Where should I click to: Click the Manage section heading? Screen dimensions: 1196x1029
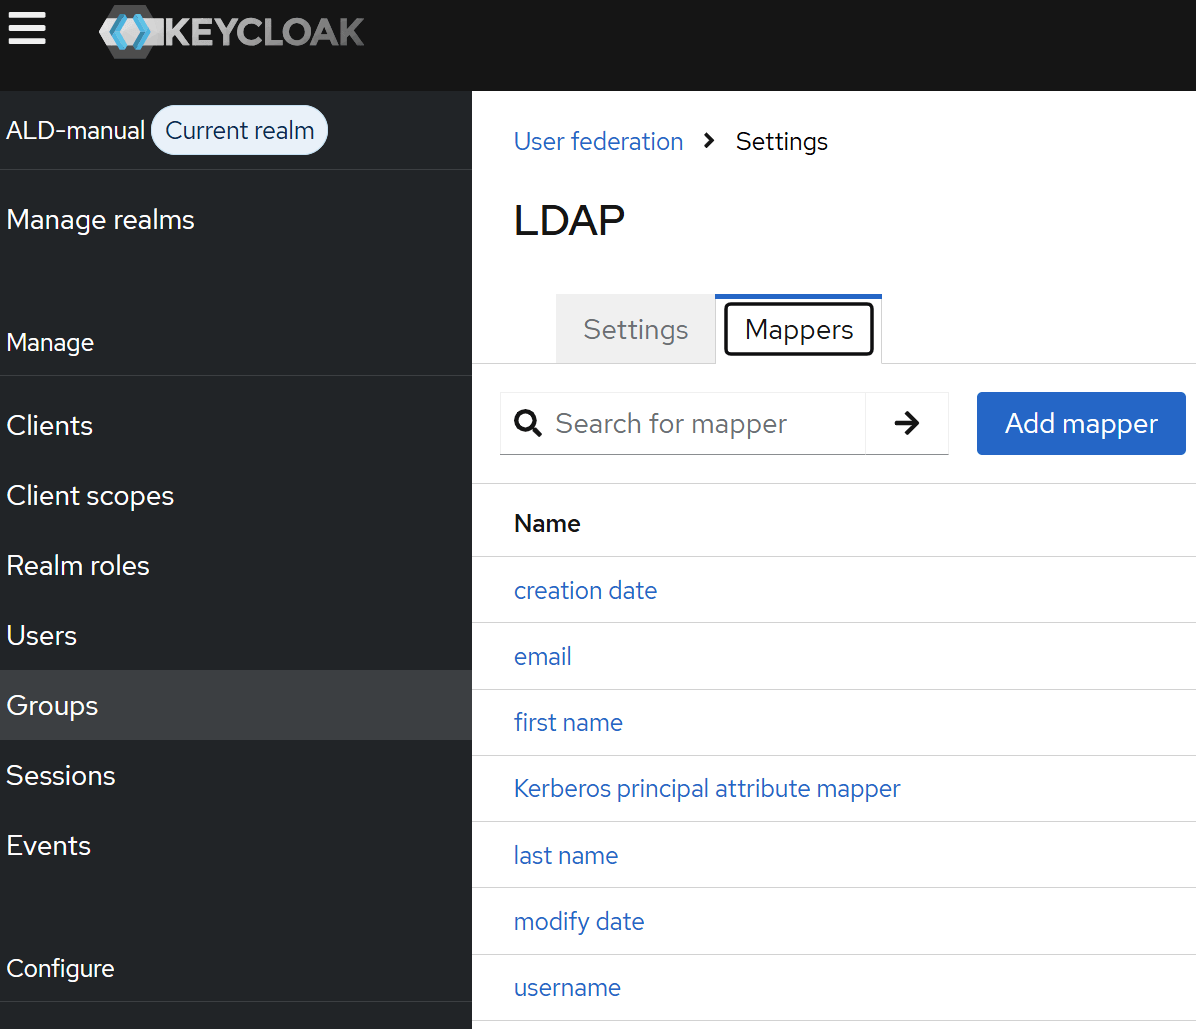(x=50, y=342)
